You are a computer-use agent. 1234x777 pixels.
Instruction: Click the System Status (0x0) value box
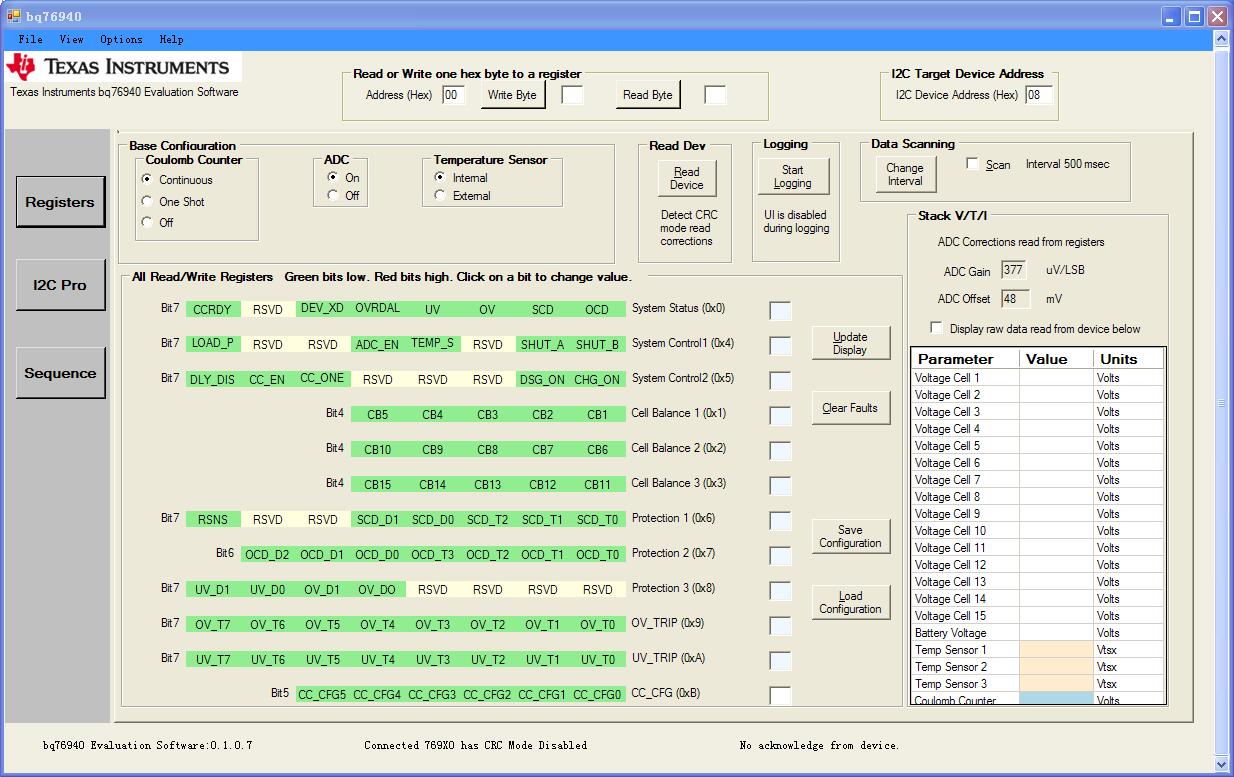click(780, 311)
